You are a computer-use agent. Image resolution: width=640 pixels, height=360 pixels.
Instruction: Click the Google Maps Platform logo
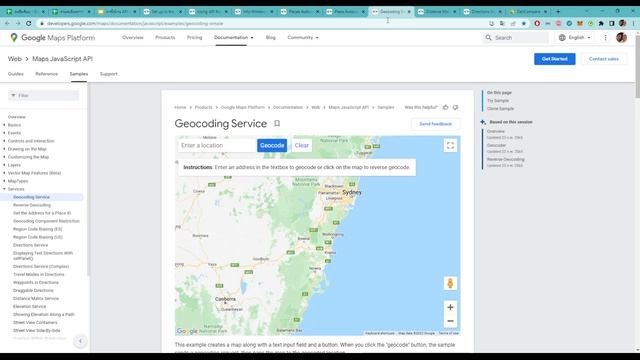(53, 38)
